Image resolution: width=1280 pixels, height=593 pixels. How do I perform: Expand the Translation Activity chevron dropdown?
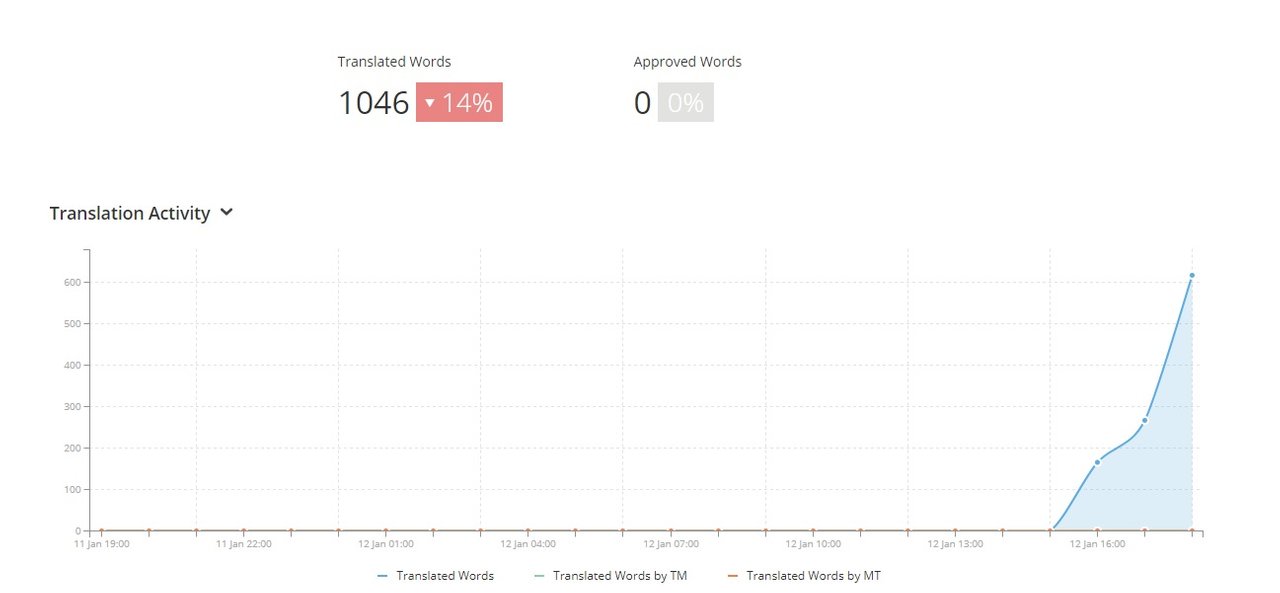[x=227, y=212]
